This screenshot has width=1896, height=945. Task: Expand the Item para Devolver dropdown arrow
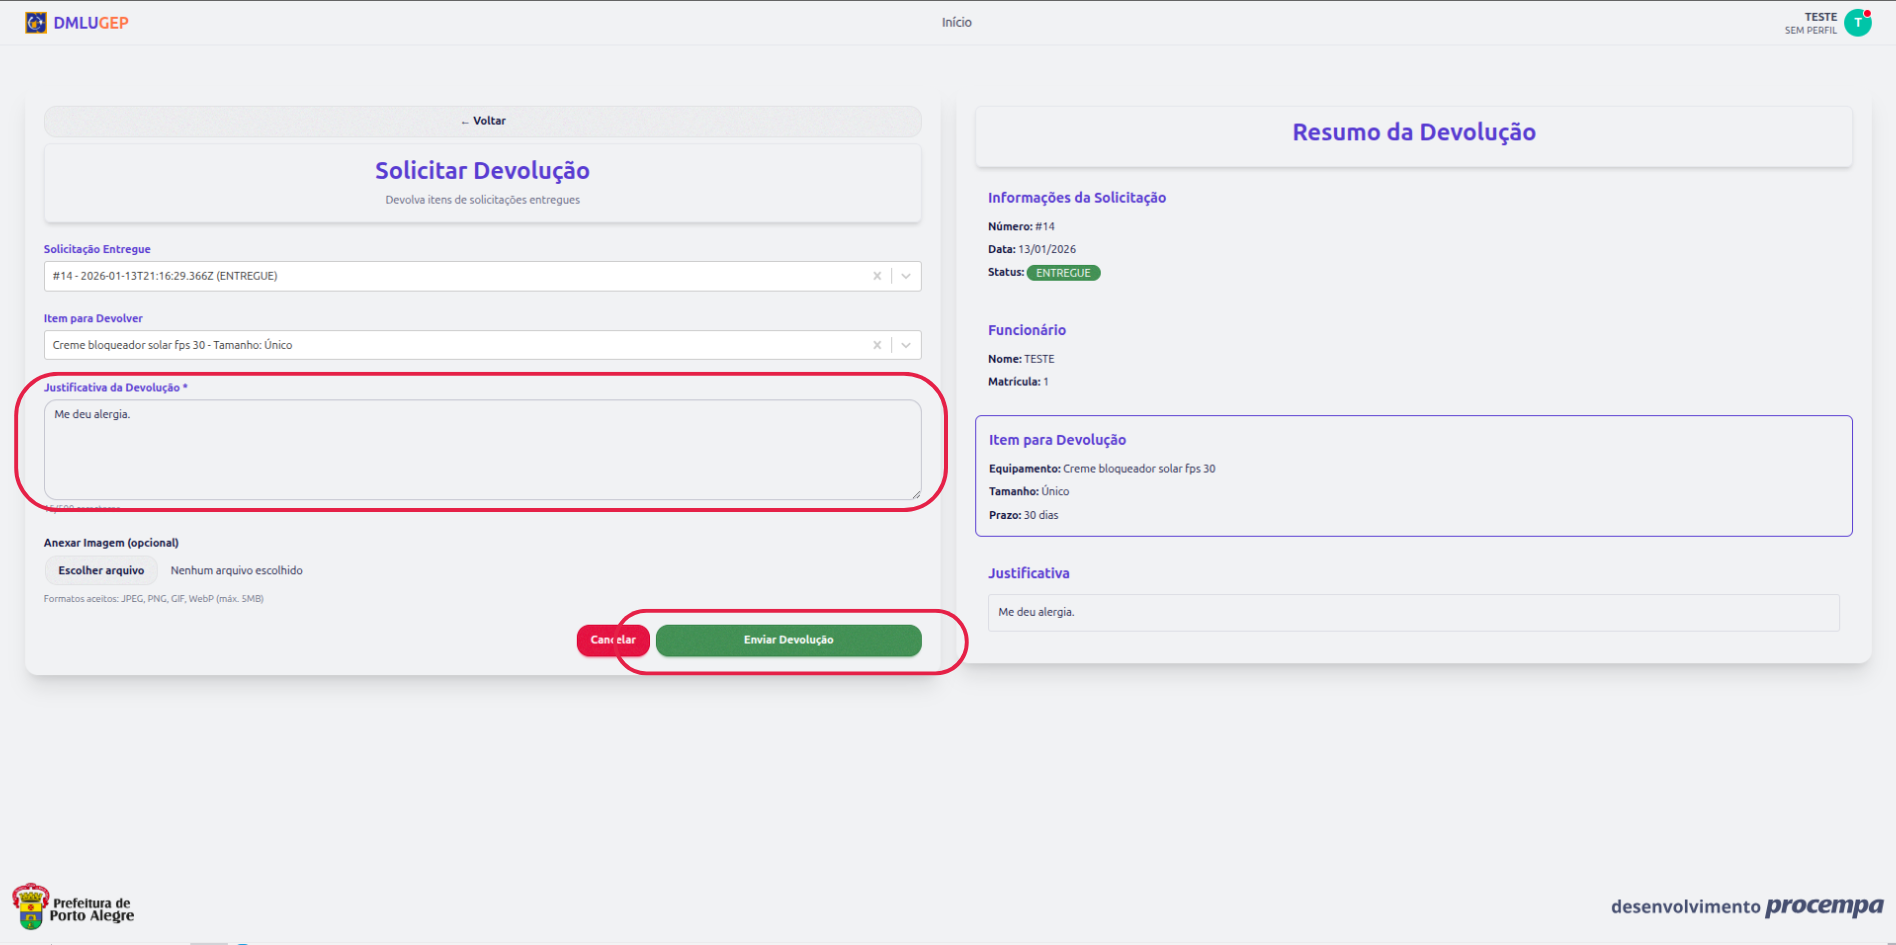(906, 345)
